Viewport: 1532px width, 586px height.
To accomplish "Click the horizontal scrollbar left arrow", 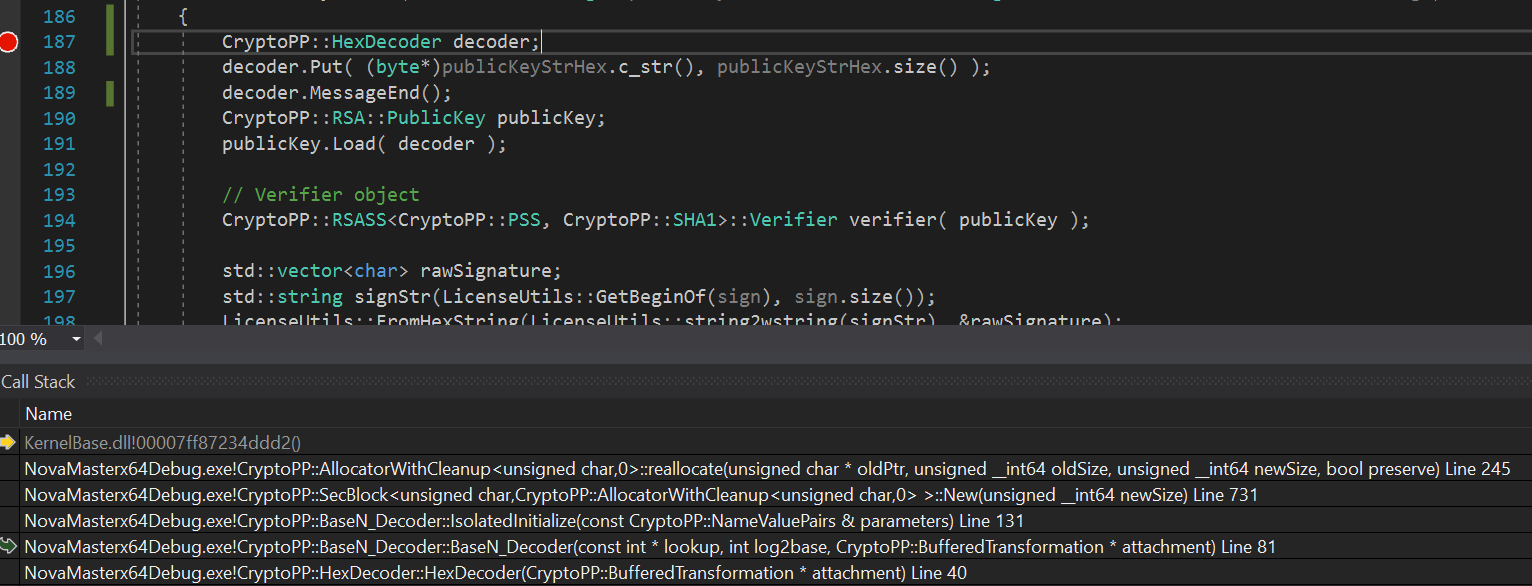I will 97,340.
